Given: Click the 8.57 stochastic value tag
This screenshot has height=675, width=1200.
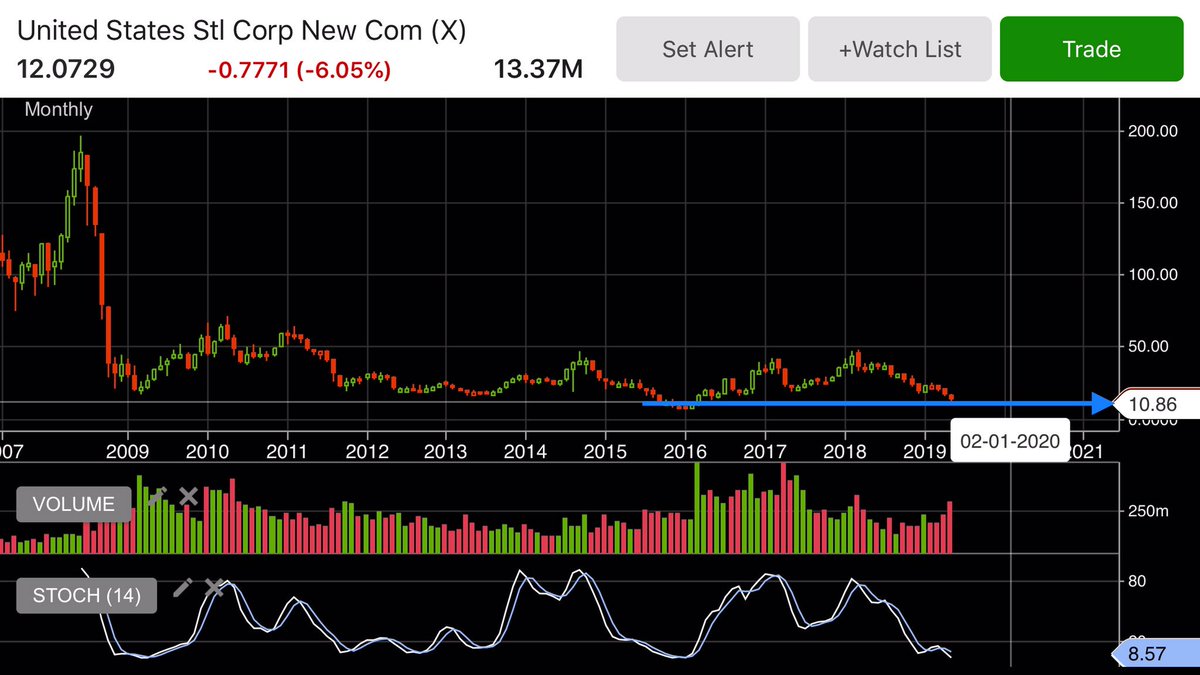Looking at the screenshot, I should click(1158, 656).
